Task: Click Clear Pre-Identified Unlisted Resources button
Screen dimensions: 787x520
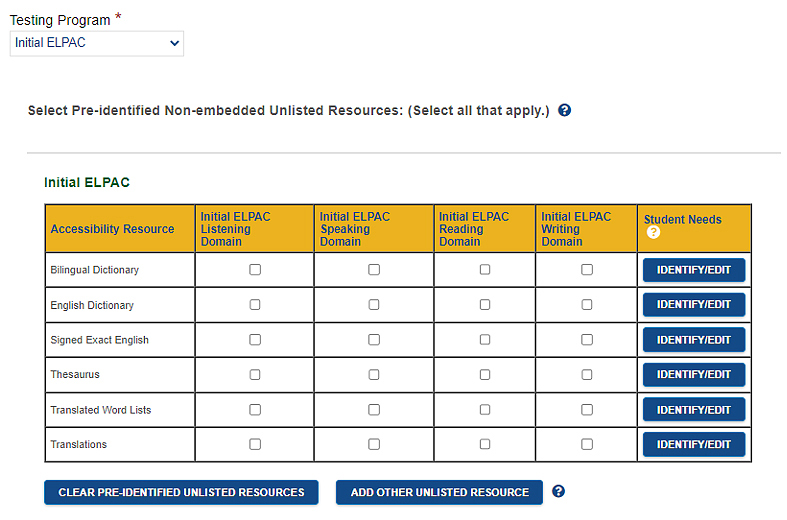Action: pos(181,492)
